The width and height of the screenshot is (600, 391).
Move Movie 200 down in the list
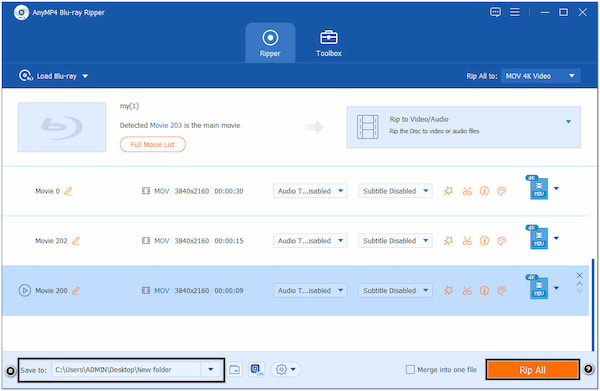[579, 291]
